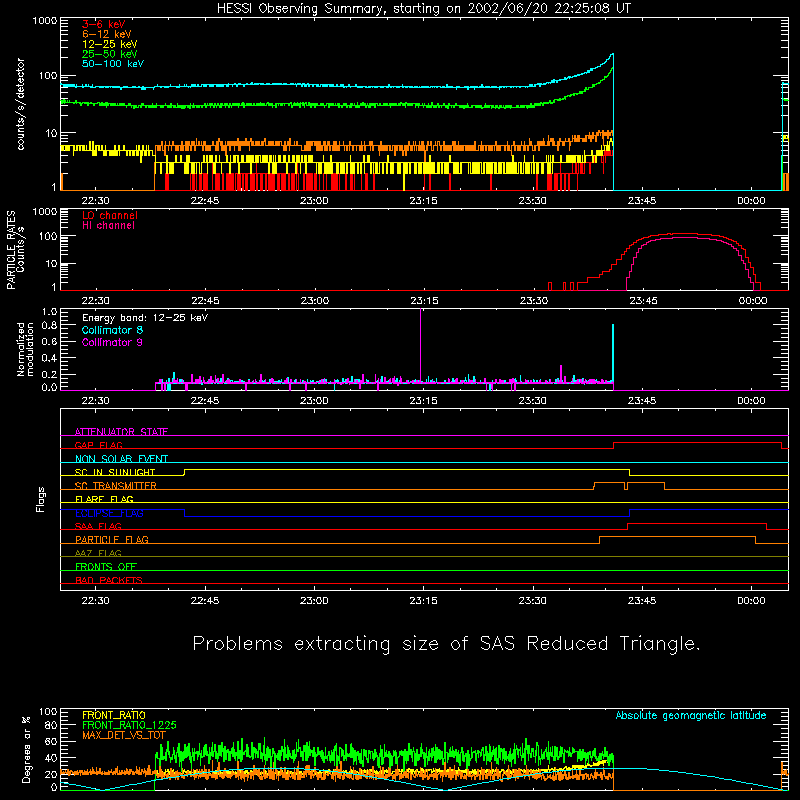Viewport: 800px width, 800px height.
Task: Click the 'Flags' vertical axis label
Action: [x=41, y=499]
